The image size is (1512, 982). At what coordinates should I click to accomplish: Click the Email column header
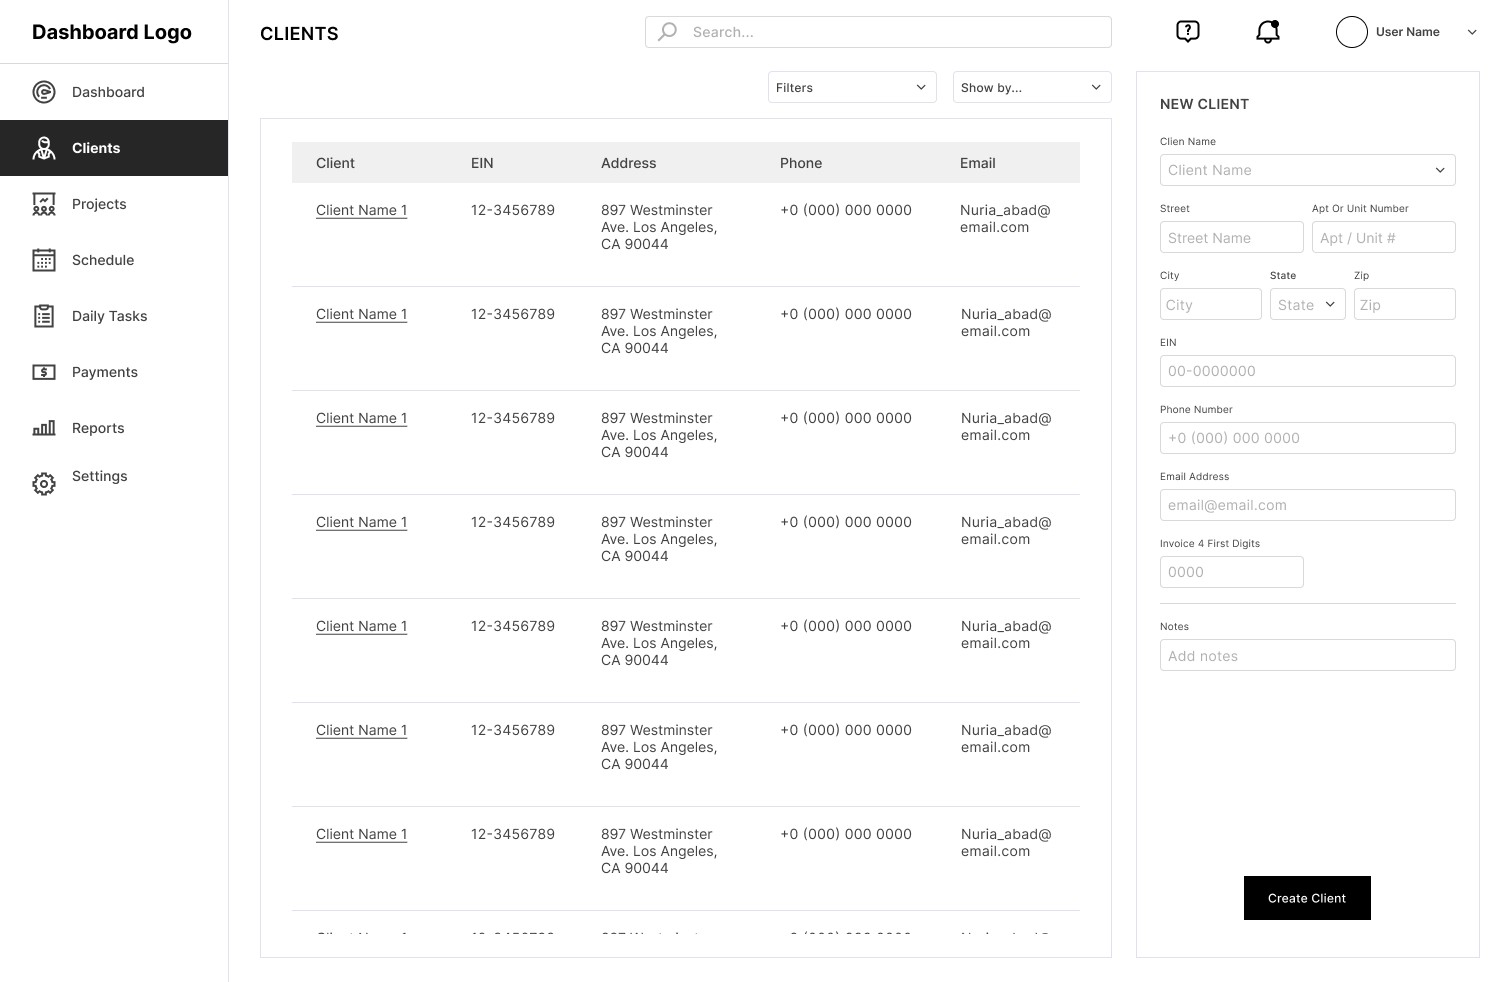[977, 163]
